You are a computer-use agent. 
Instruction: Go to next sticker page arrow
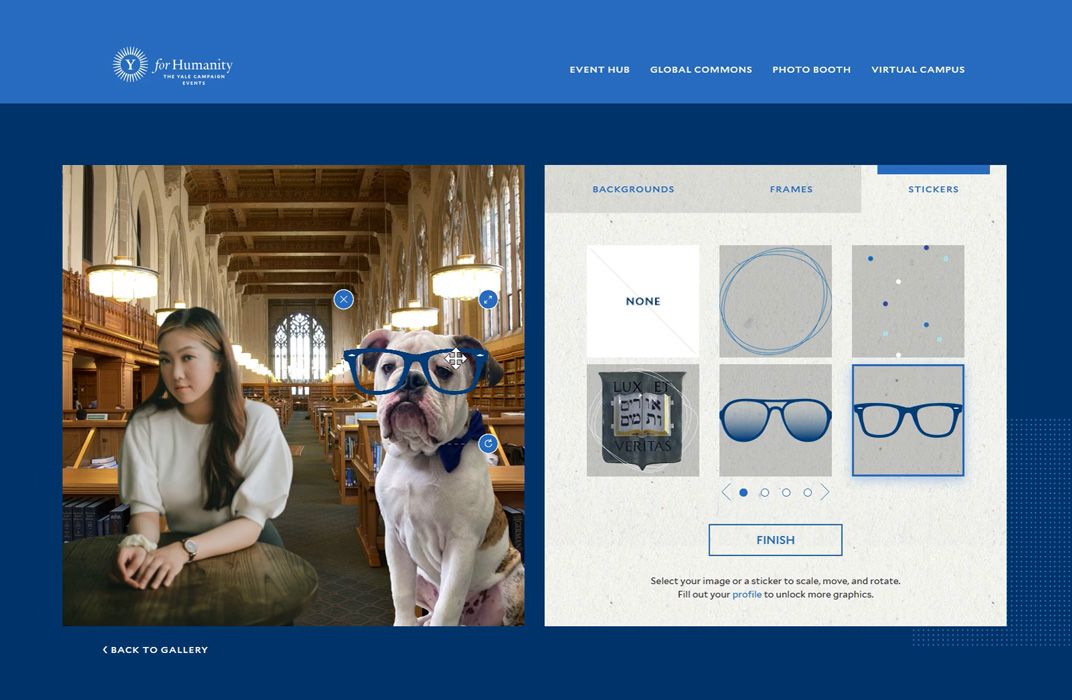[x=825, y=492]
